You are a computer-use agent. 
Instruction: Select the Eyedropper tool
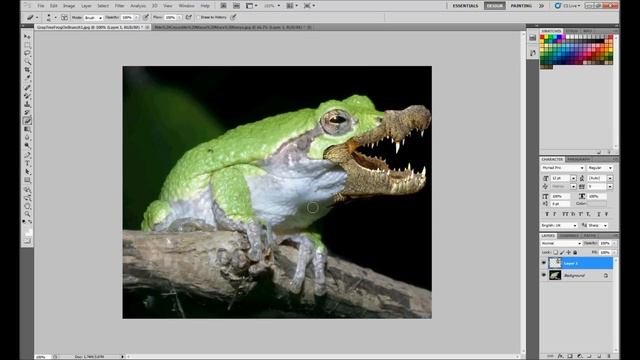tap(27, 78)
